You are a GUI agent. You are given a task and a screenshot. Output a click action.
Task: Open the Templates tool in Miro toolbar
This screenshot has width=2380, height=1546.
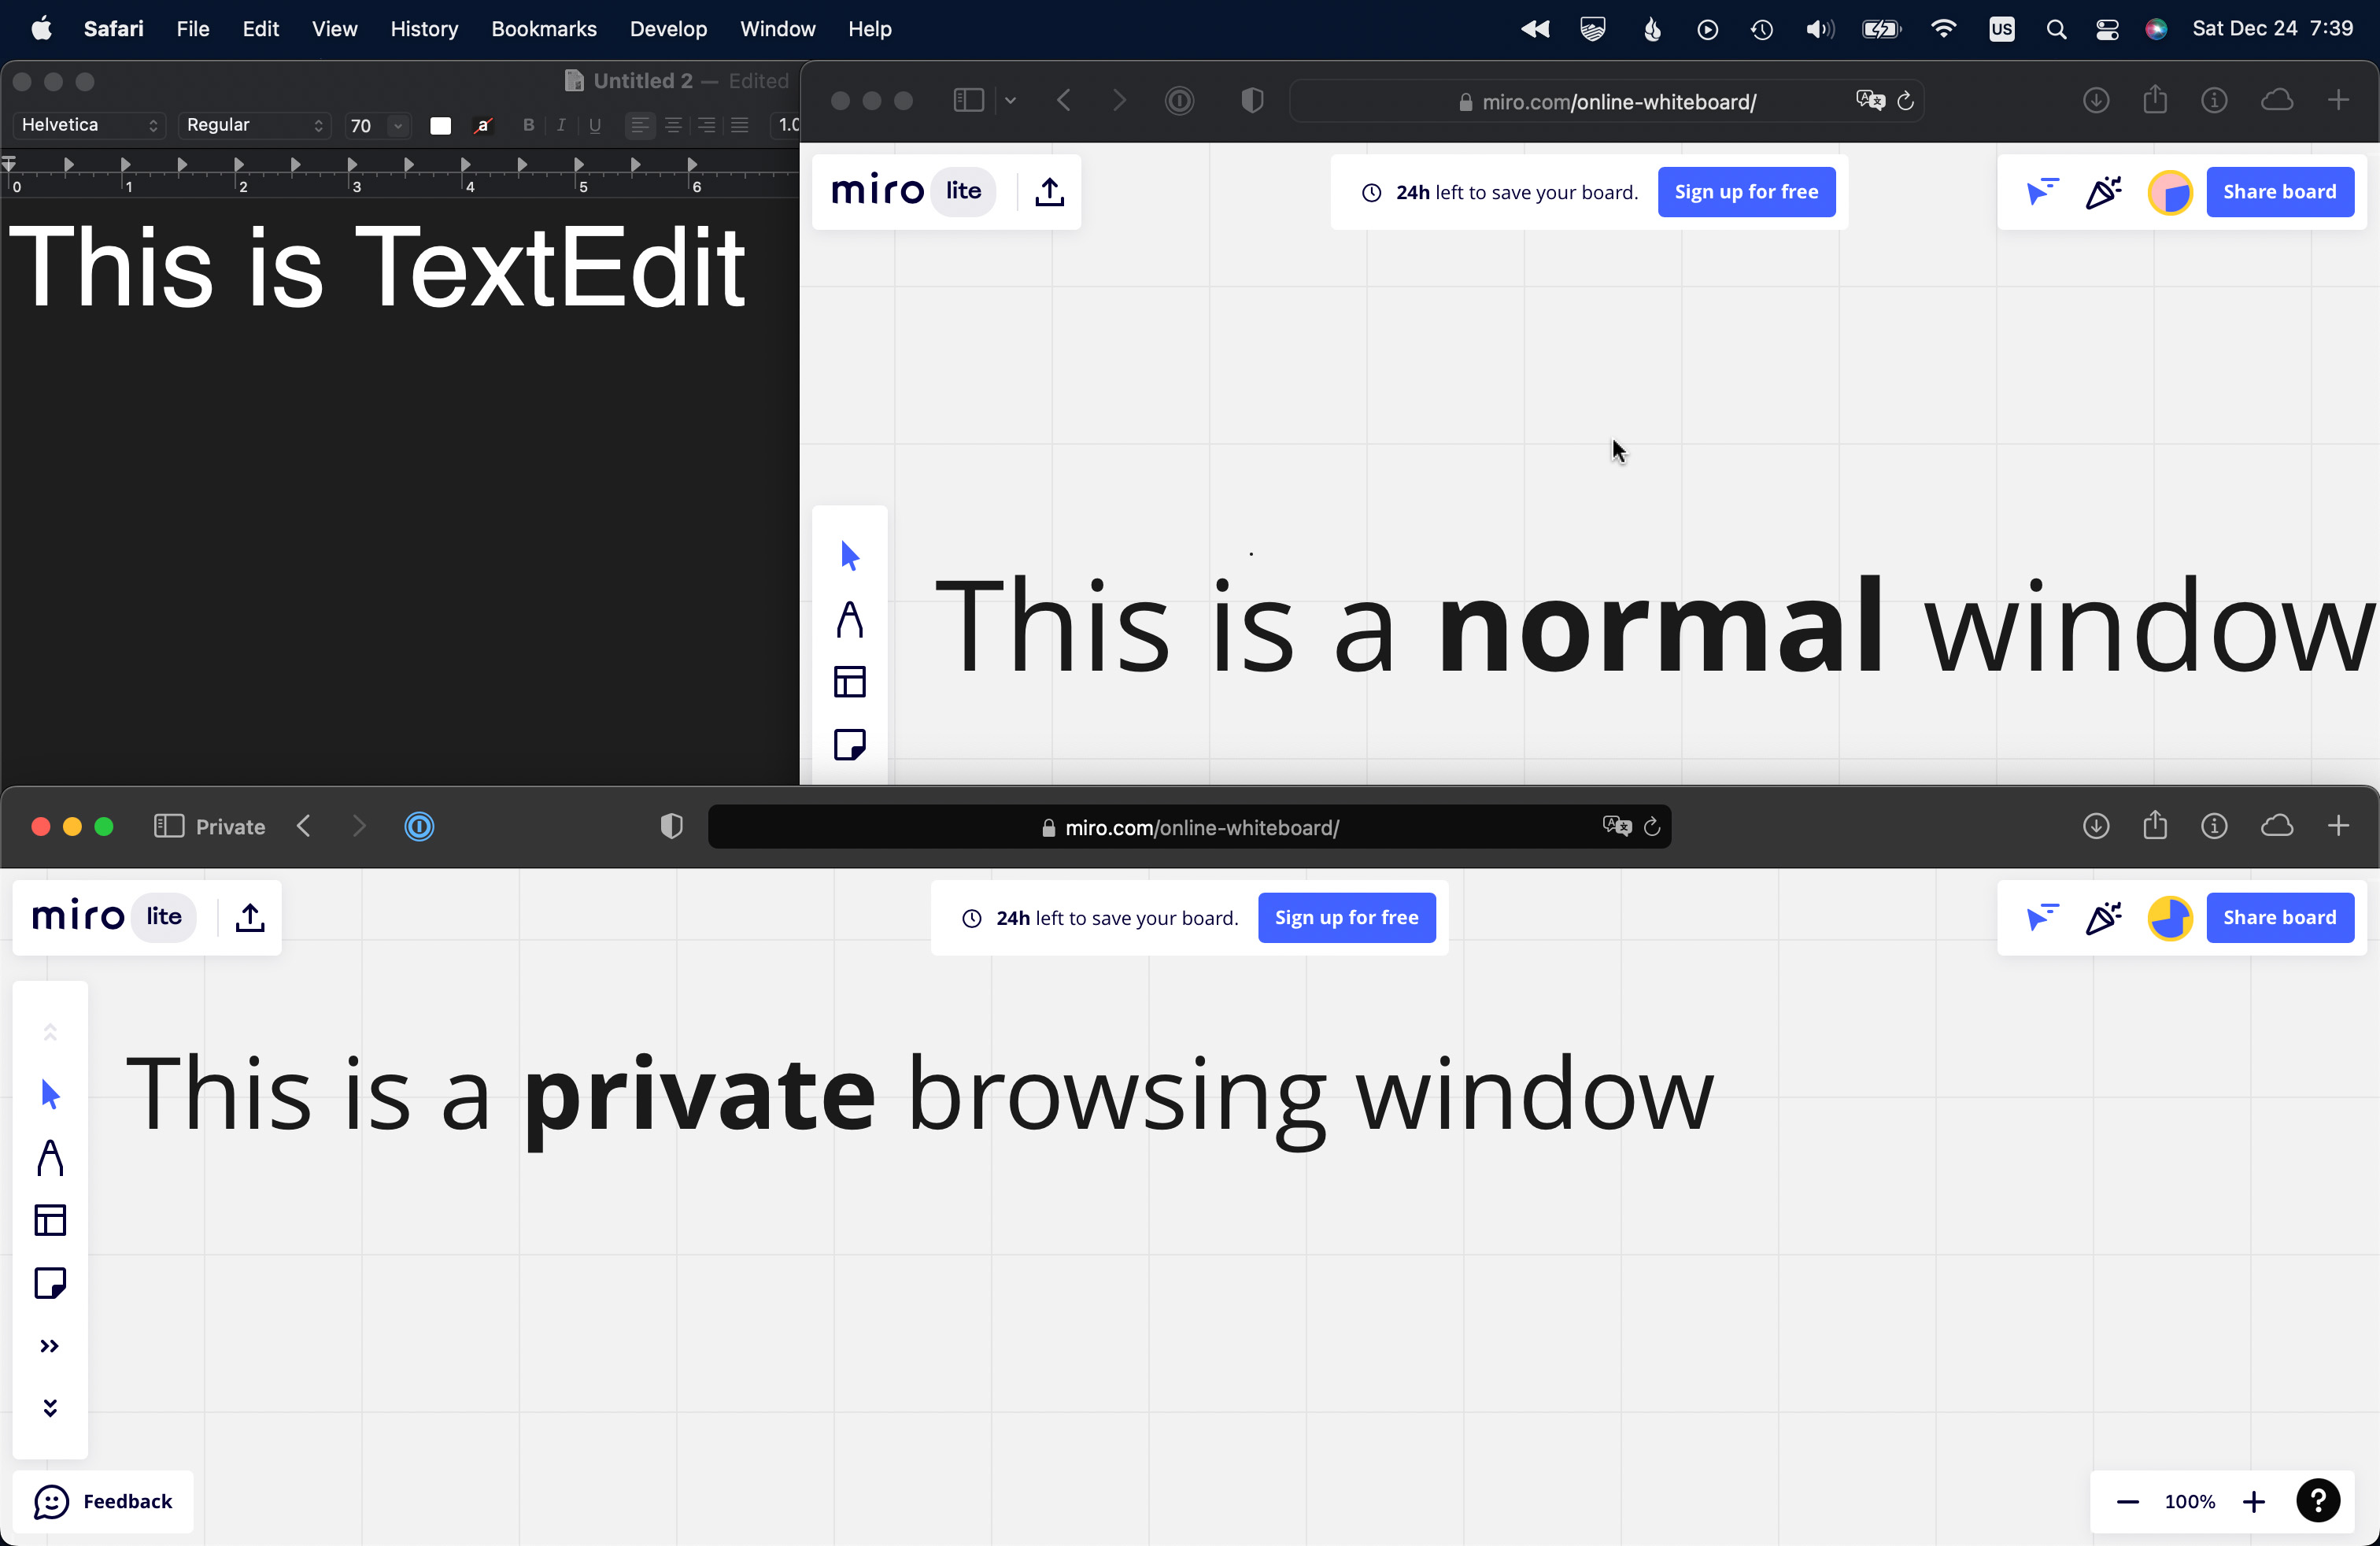click(x=50, y=1220)
